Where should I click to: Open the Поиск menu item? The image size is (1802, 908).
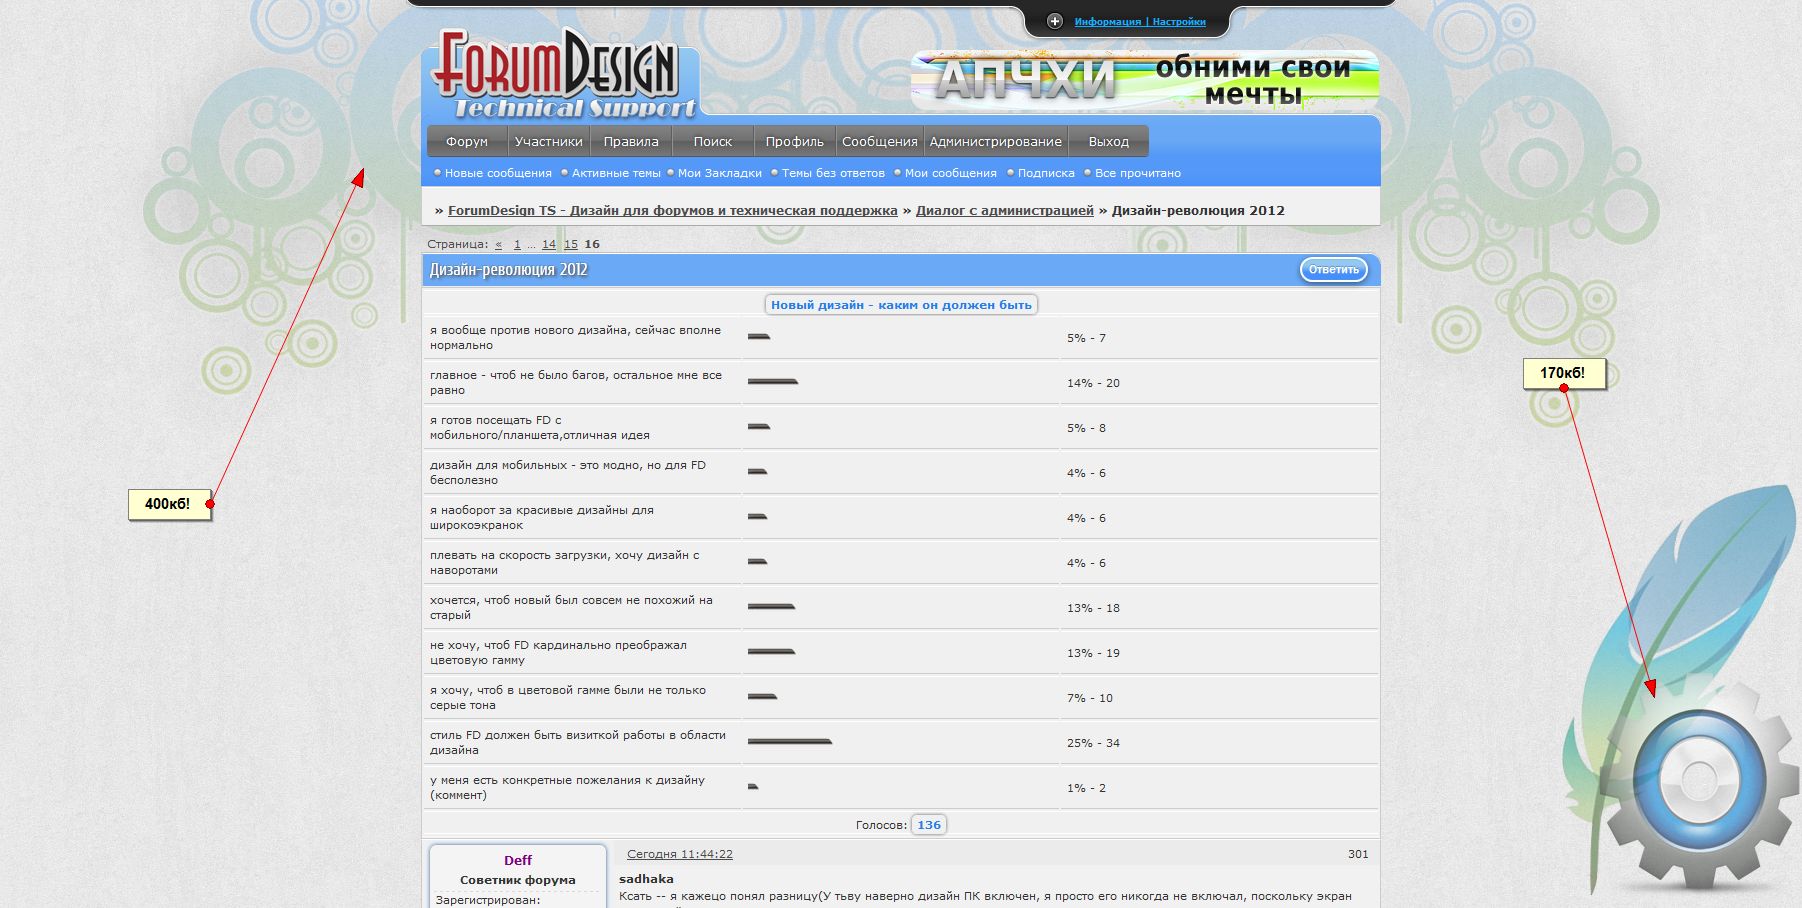point(713,142)
